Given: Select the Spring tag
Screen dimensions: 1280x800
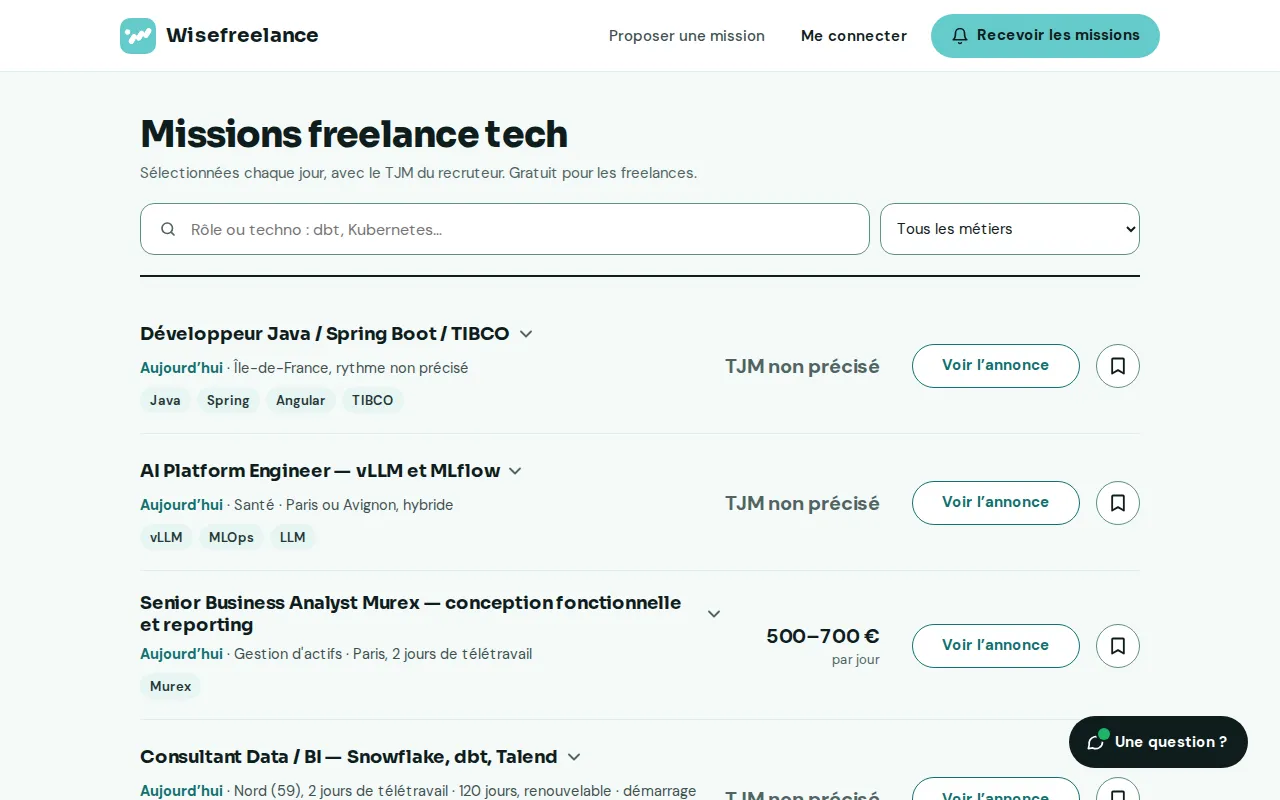Looking at the screenshot, I should (228, 401).
